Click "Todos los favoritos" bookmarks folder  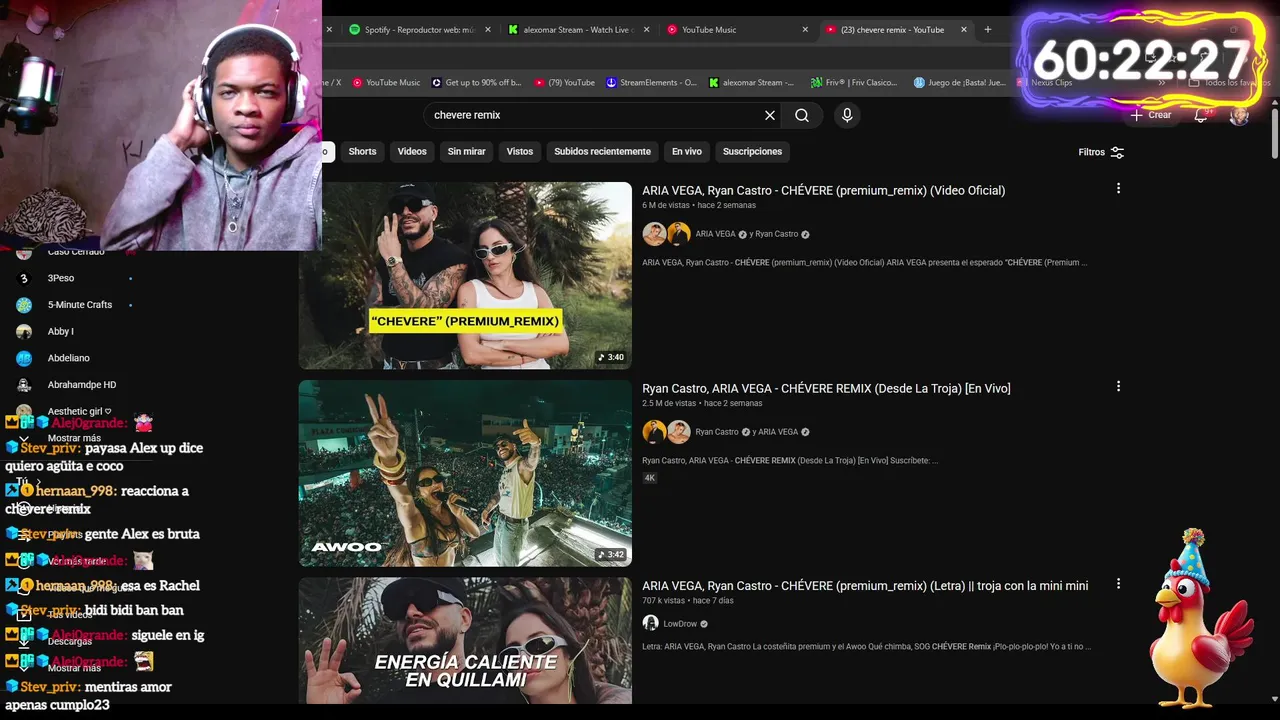[1230, 83]
